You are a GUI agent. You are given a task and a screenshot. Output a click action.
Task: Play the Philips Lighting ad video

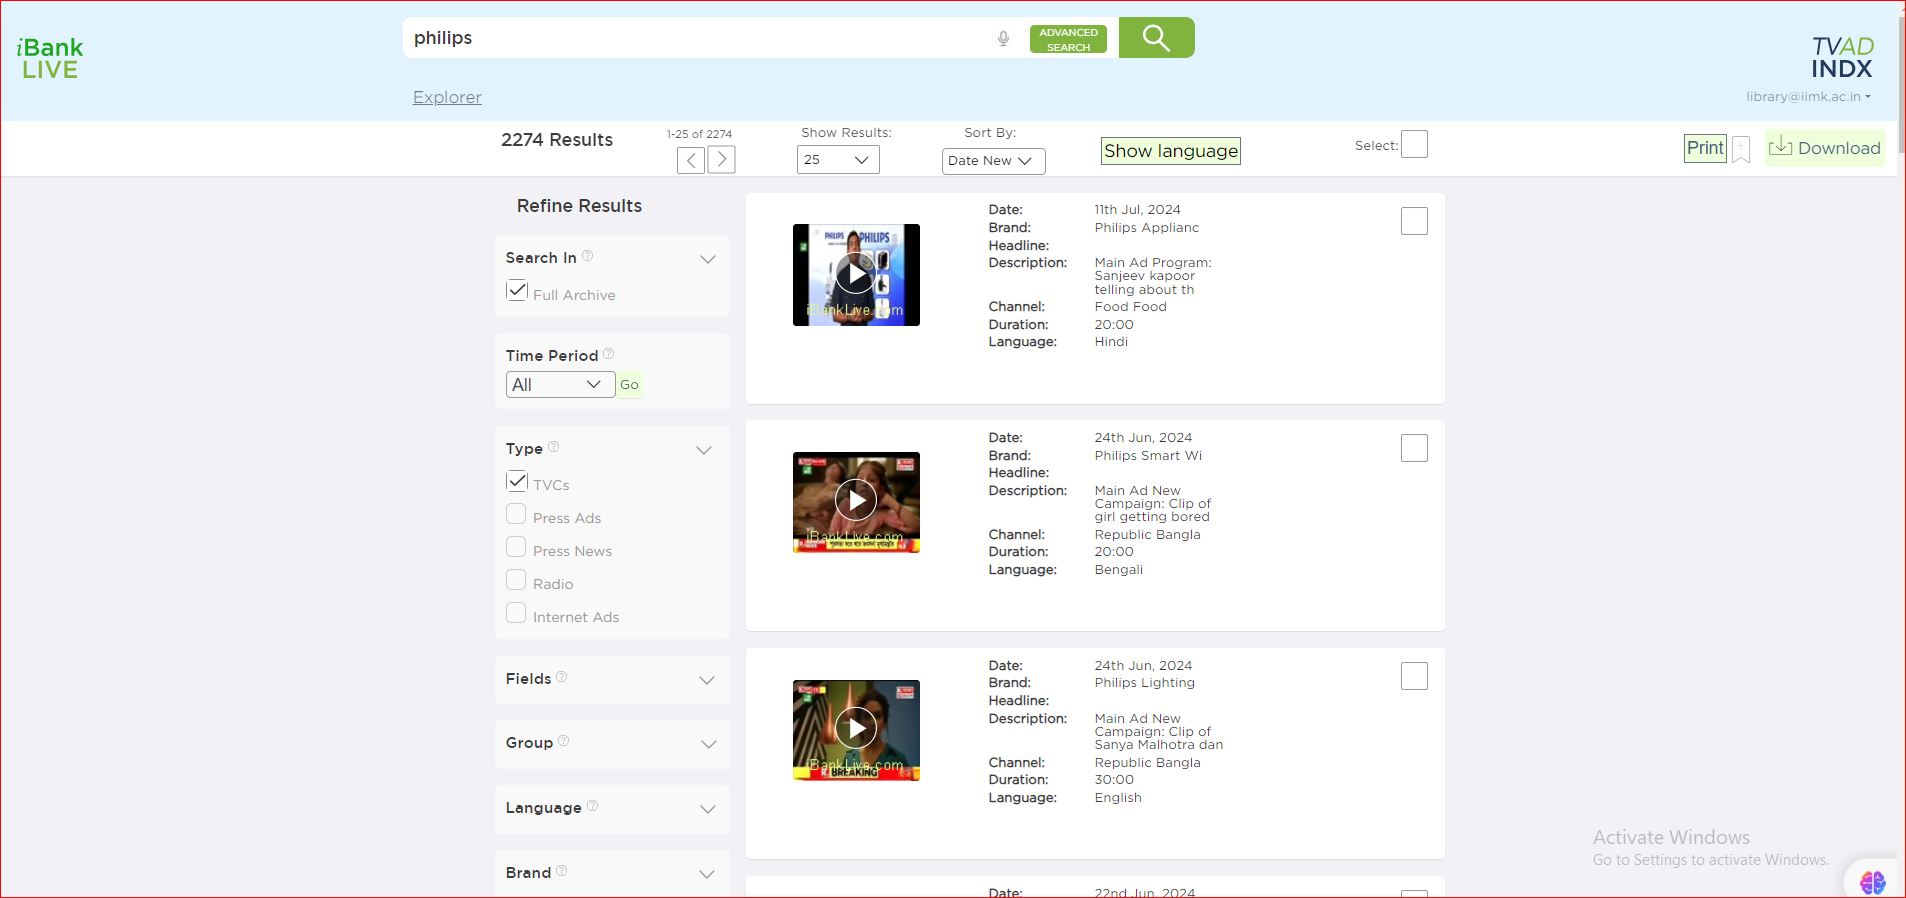tap(856, 729)
